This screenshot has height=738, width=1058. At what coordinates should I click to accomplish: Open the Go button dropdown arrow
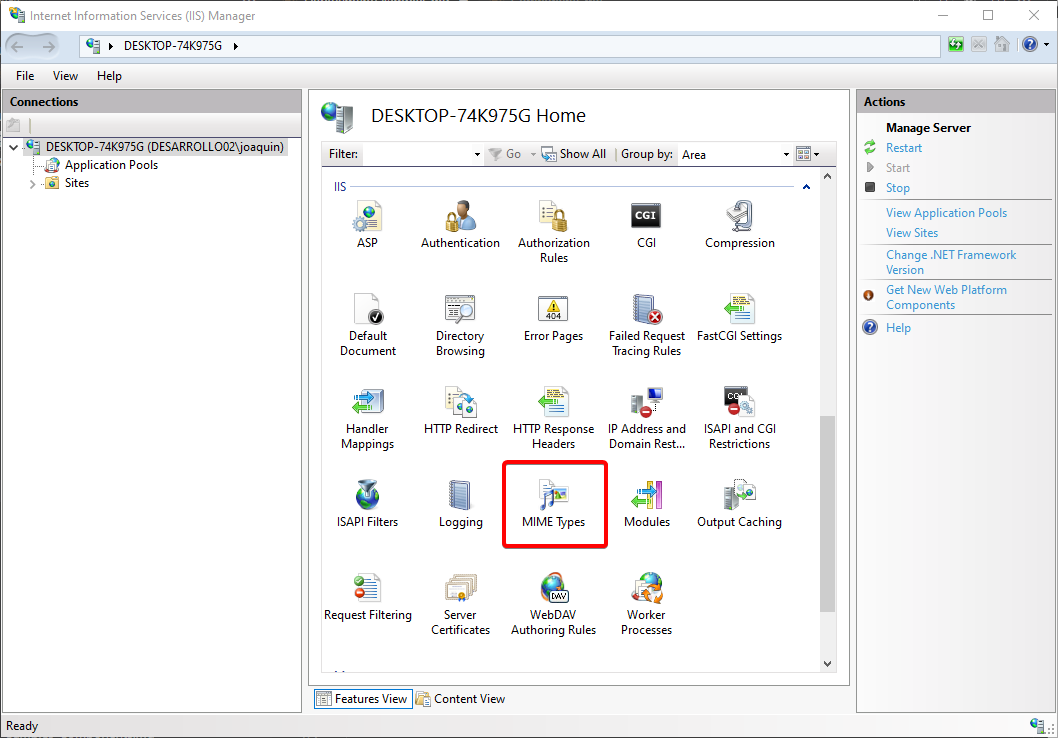[533, 154]
